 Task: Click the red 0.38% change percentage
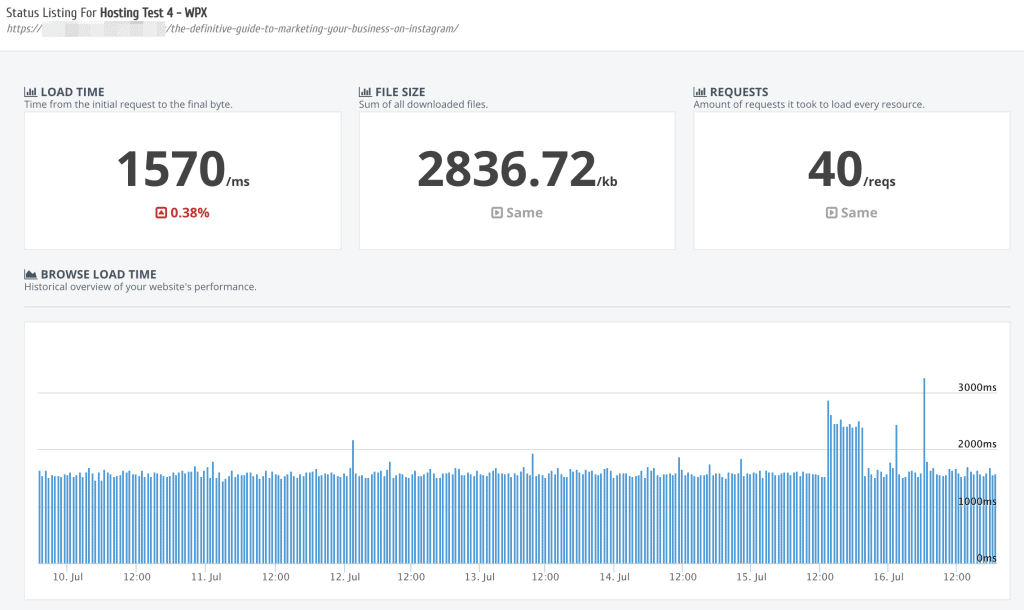tap(189, 213)
